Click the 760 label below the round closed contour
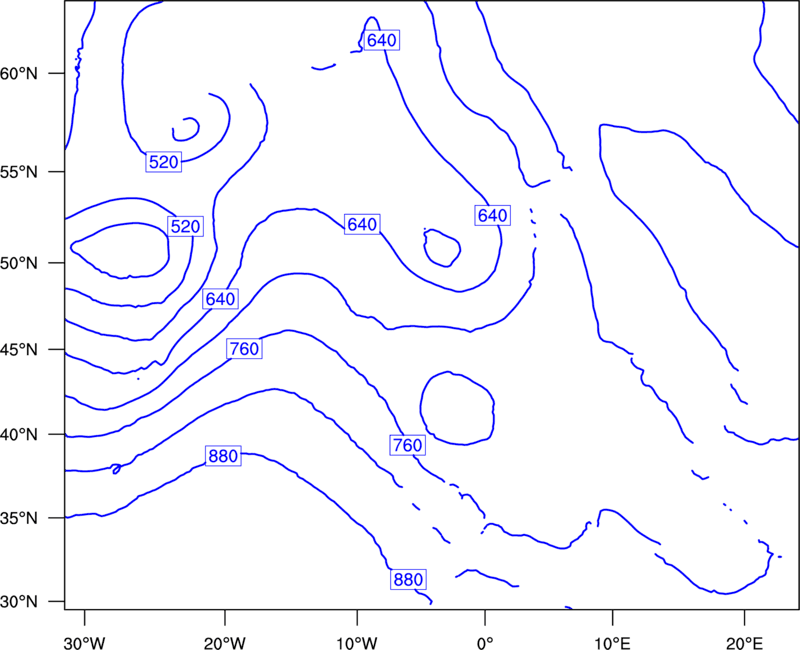Viewport: 800px width, 650px height. [407, 445]
